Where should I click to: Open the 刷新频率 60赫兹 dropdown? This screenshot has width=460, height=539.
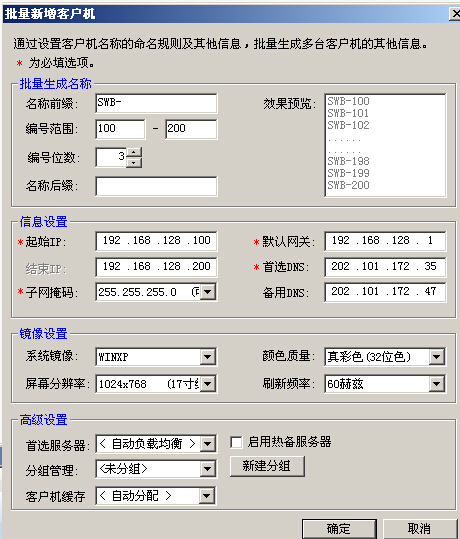pyautogui.click(x=437, y=384)
